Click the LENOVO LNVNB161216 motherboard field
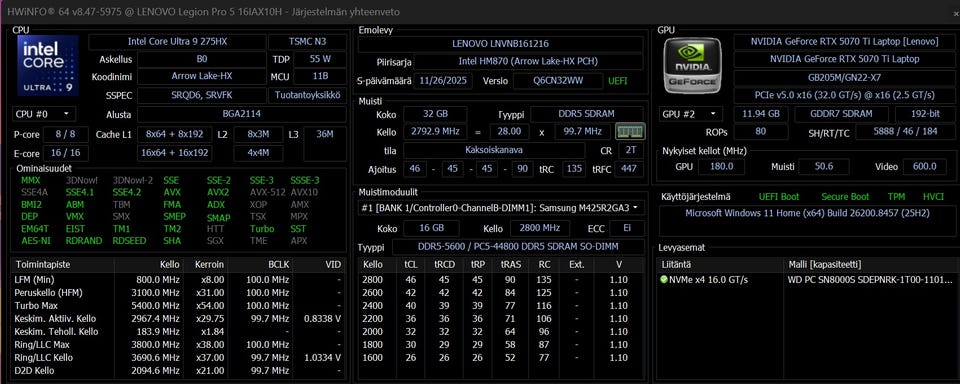The image size is (960, 384). (x=500, y=44)
